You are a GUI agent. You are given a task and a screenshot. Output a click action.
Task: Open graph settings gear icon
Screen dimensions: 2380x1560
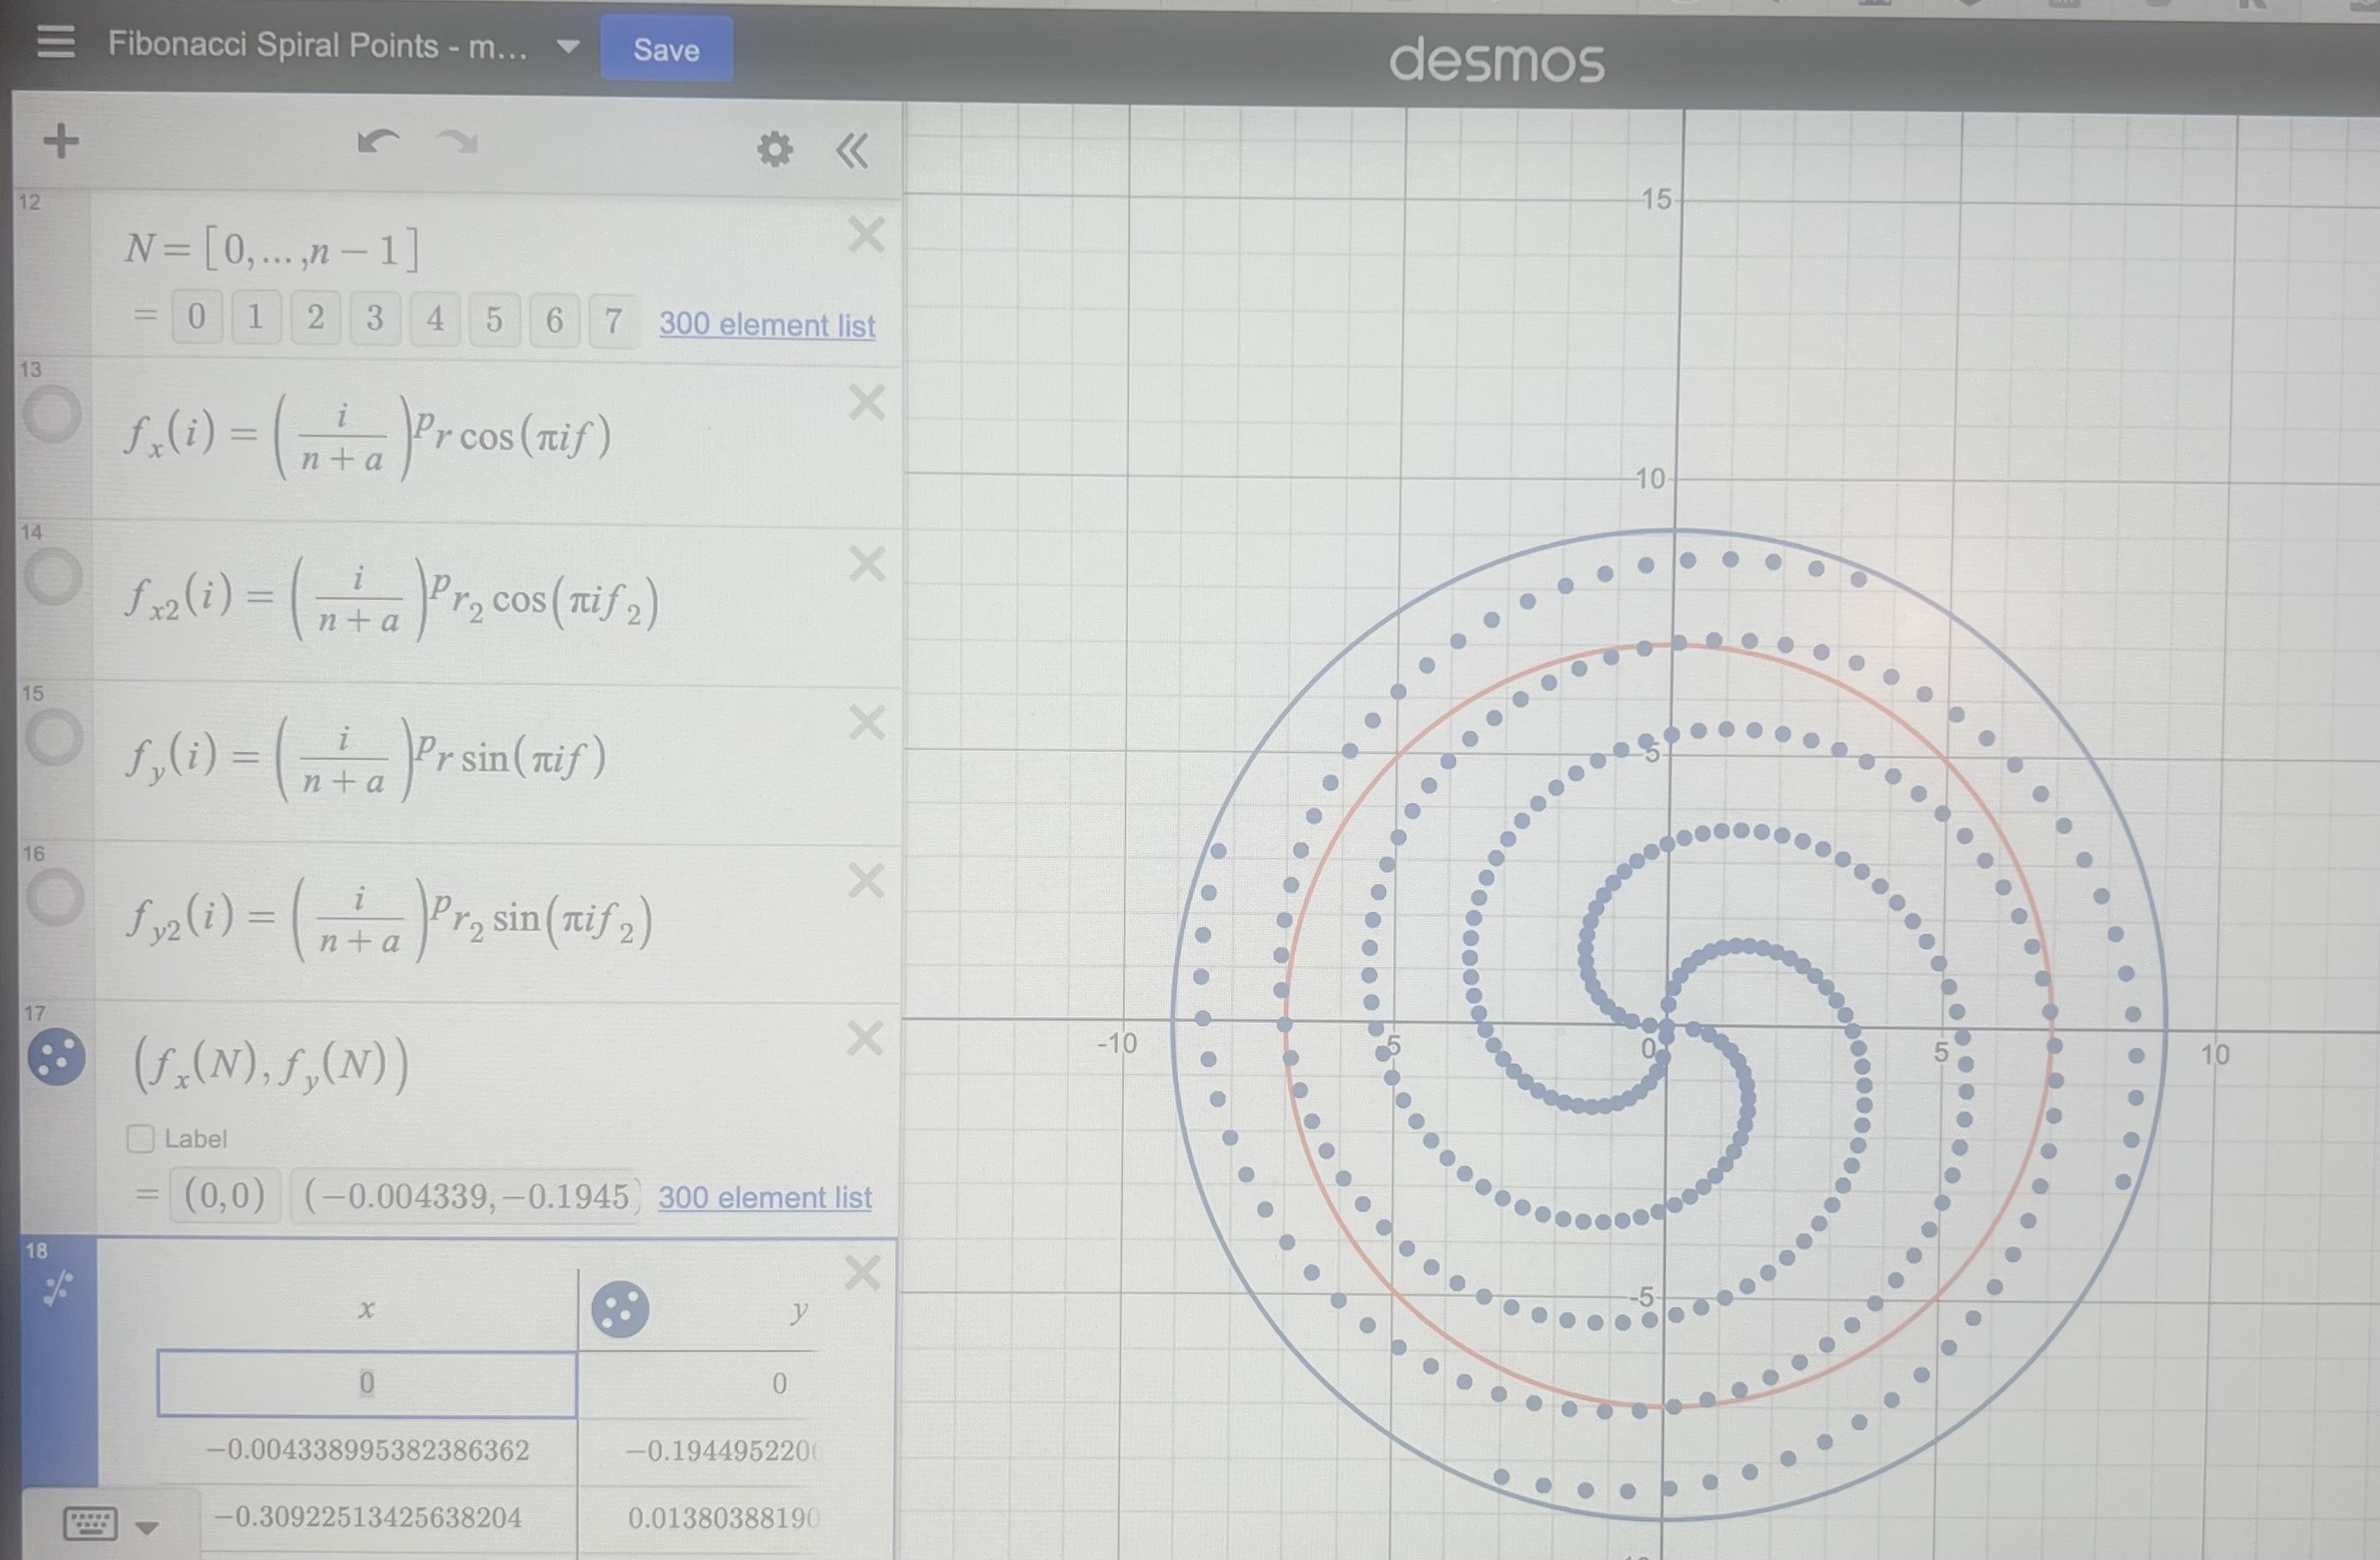774,150
